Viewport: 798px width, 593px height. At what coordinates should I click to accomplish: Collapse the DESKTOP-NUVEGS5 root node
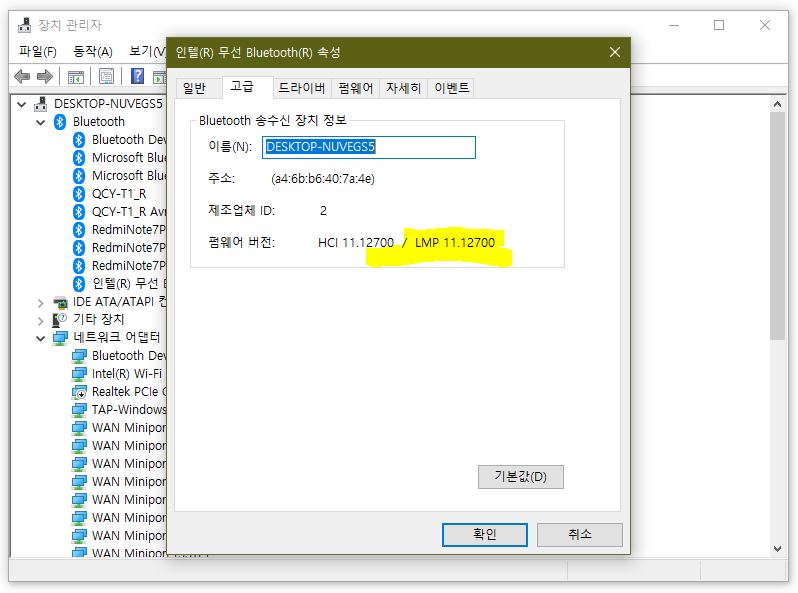[x=21, y=104]
